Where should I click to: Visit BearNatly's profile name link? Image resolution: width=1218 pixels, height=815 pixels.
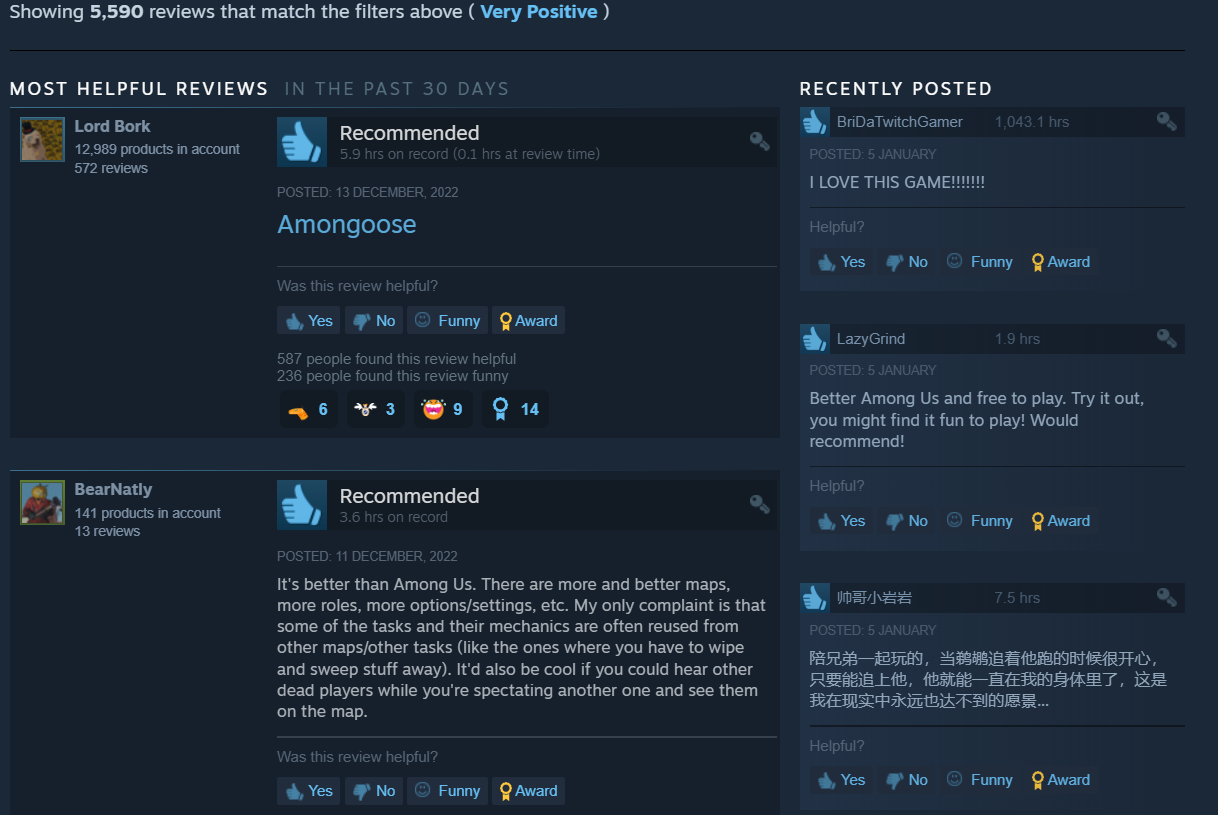click(113, 490)
